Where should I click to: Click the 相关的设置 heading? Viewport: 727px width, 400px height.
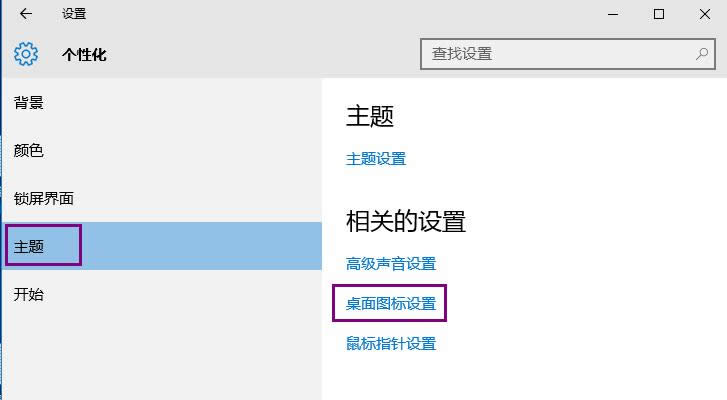click(406, 221)
